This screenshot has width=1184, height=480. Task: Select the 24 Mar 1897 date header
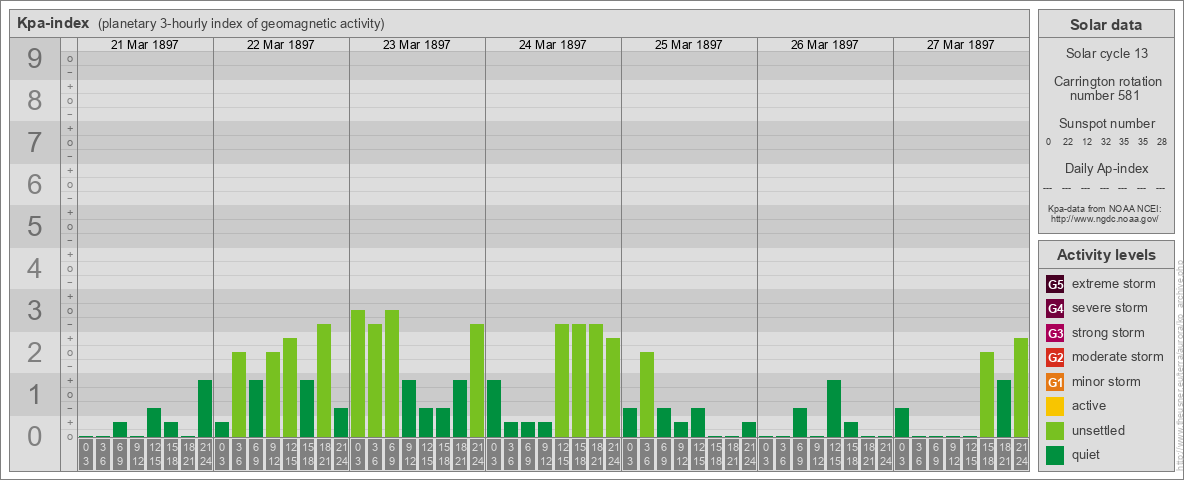click(553, 45)
